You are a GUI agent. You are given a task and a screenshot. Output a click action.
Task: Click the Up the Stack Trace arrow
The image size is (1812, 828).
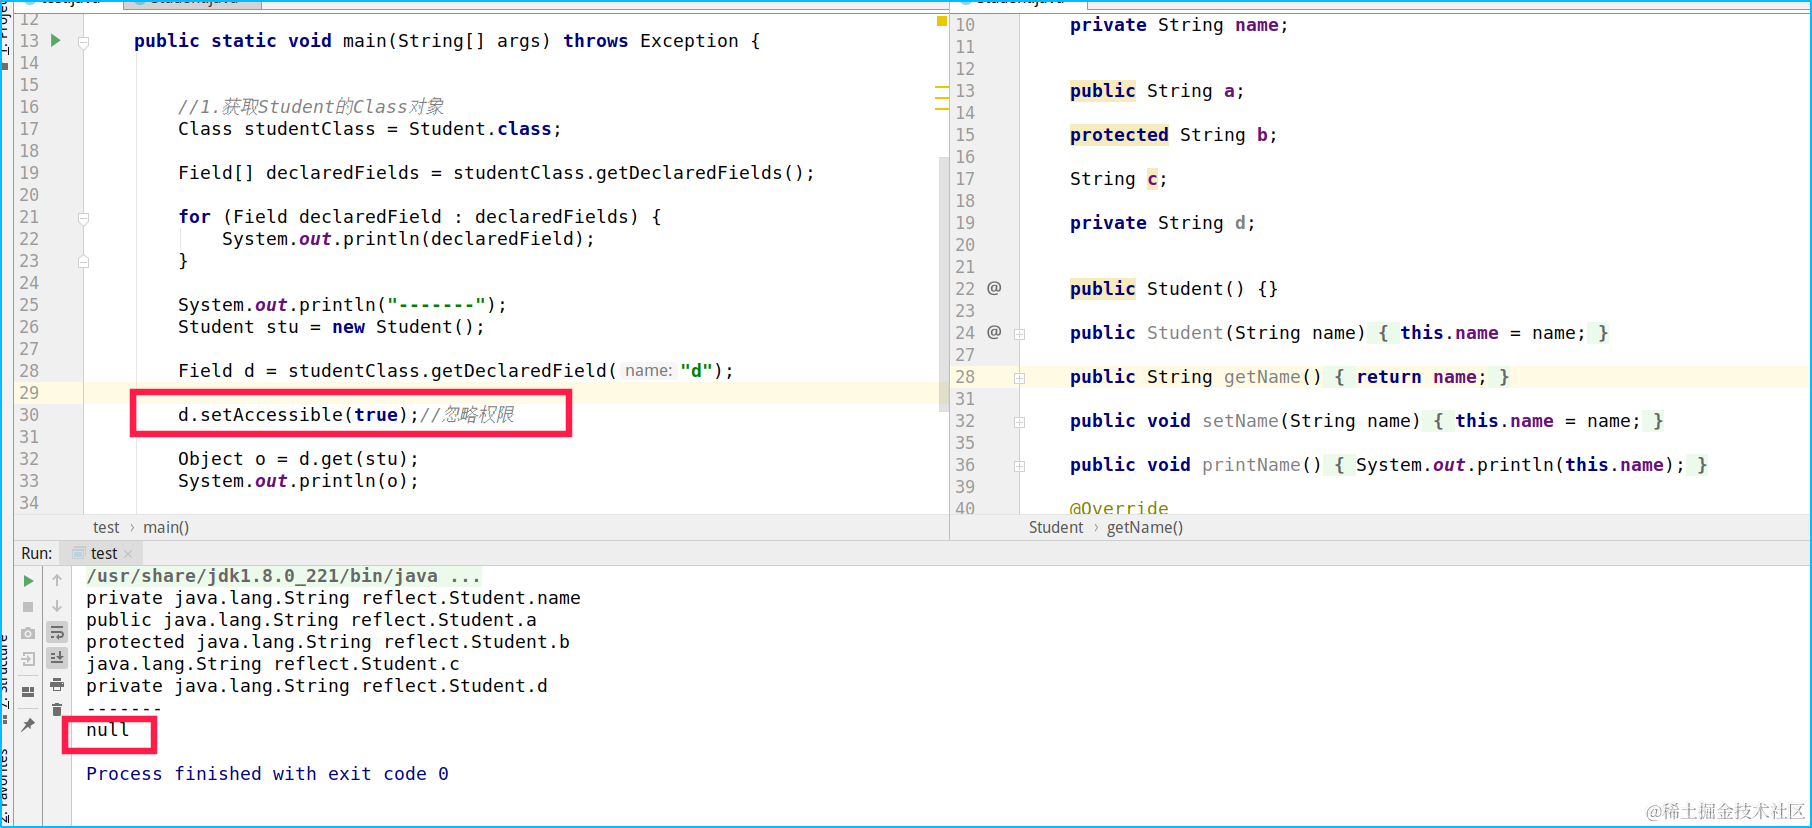pos(57,580)
